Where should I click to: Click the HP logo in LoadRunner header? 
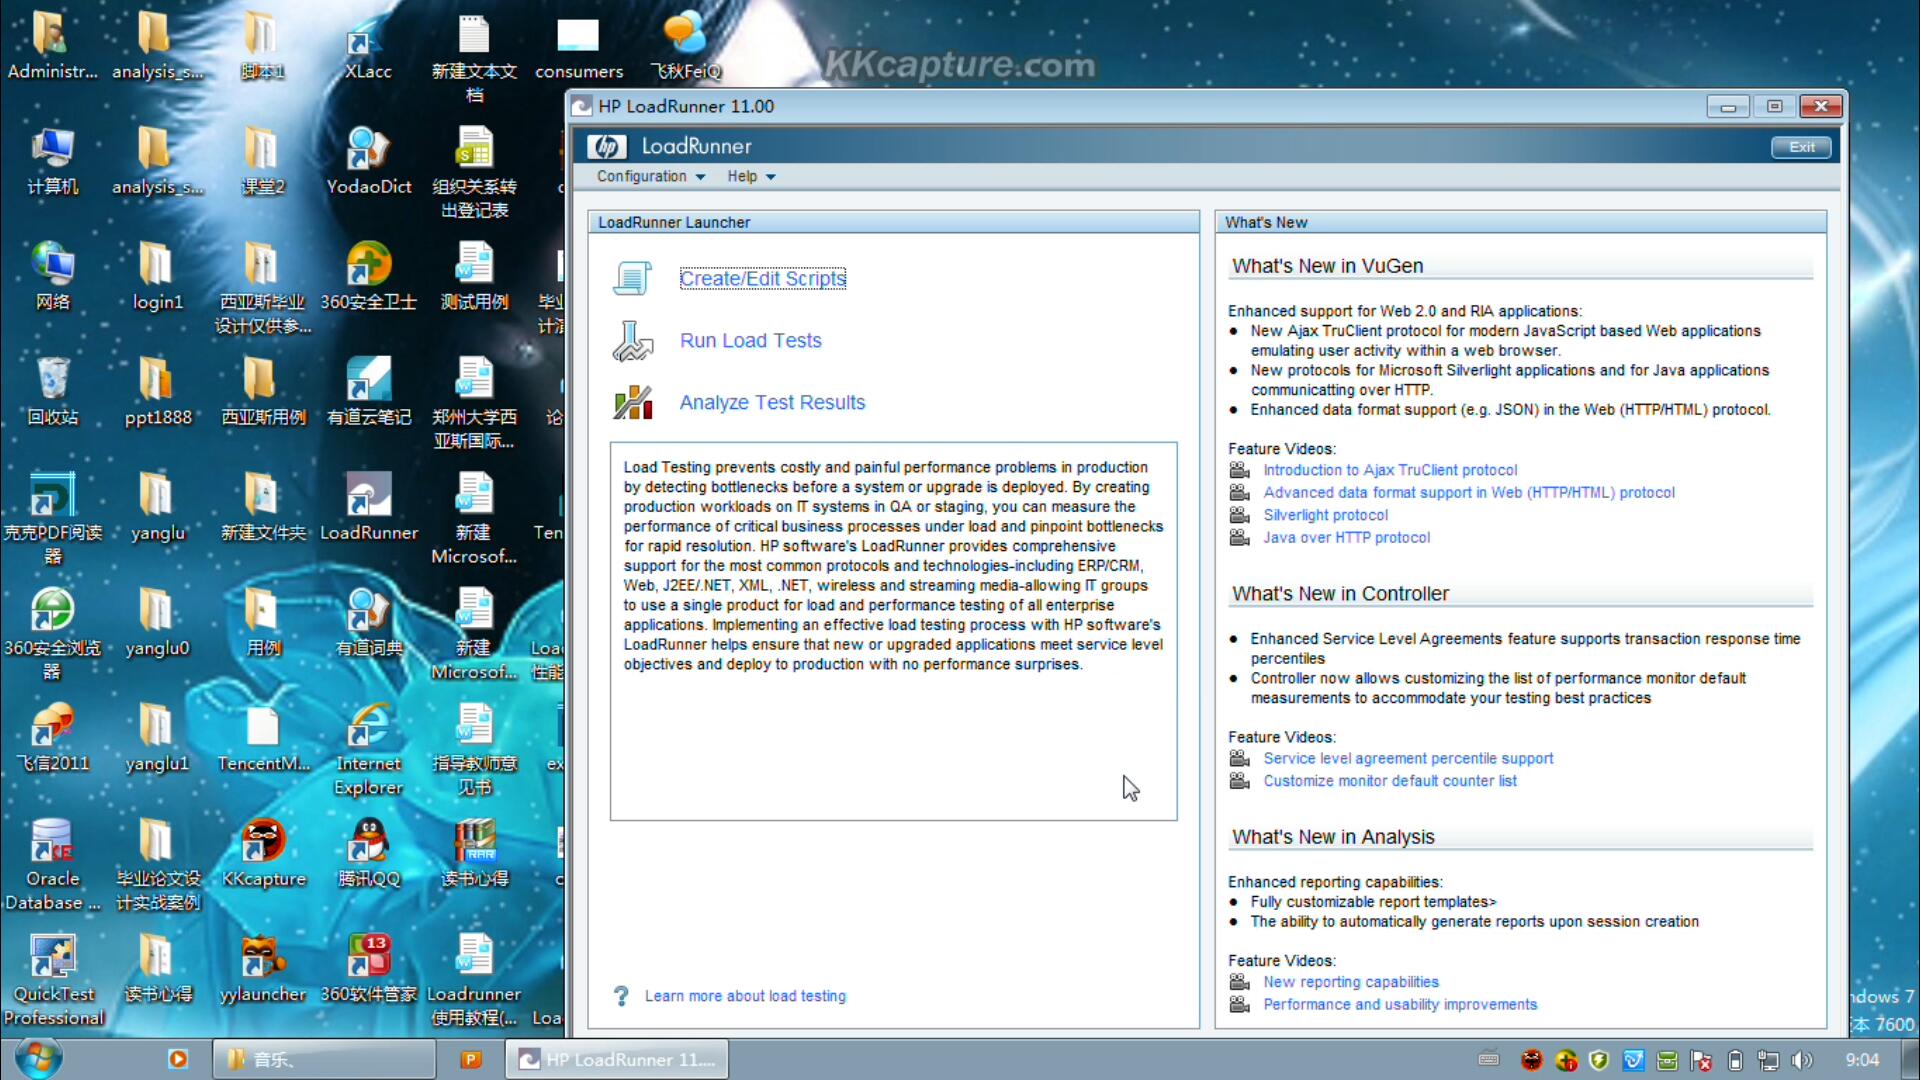[606, 146]
